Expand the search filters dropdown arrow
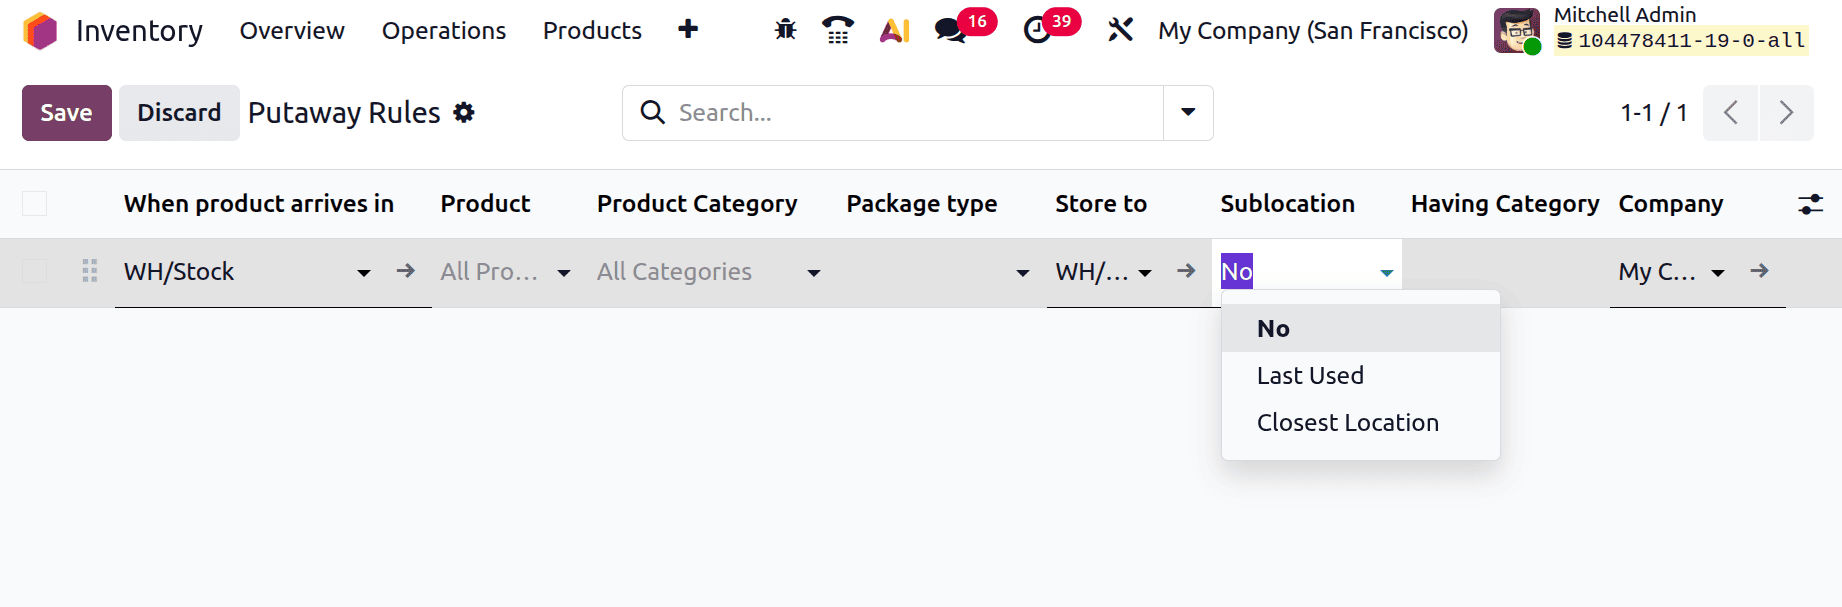 point(1186,113)
